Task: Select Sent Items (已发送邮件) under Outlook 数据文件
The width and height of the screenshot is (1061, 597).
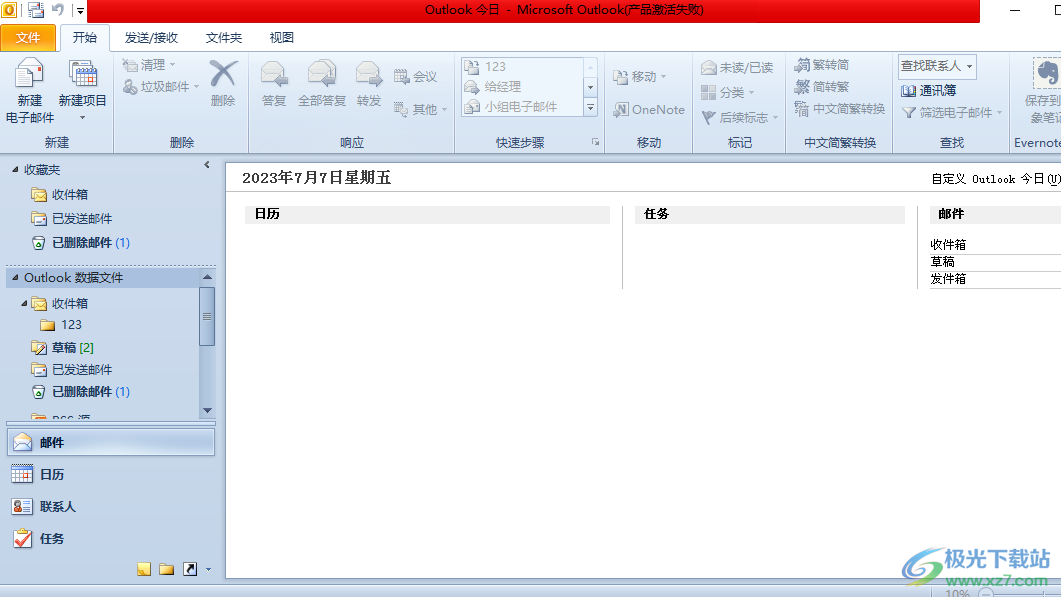Action: coord(72,370)
